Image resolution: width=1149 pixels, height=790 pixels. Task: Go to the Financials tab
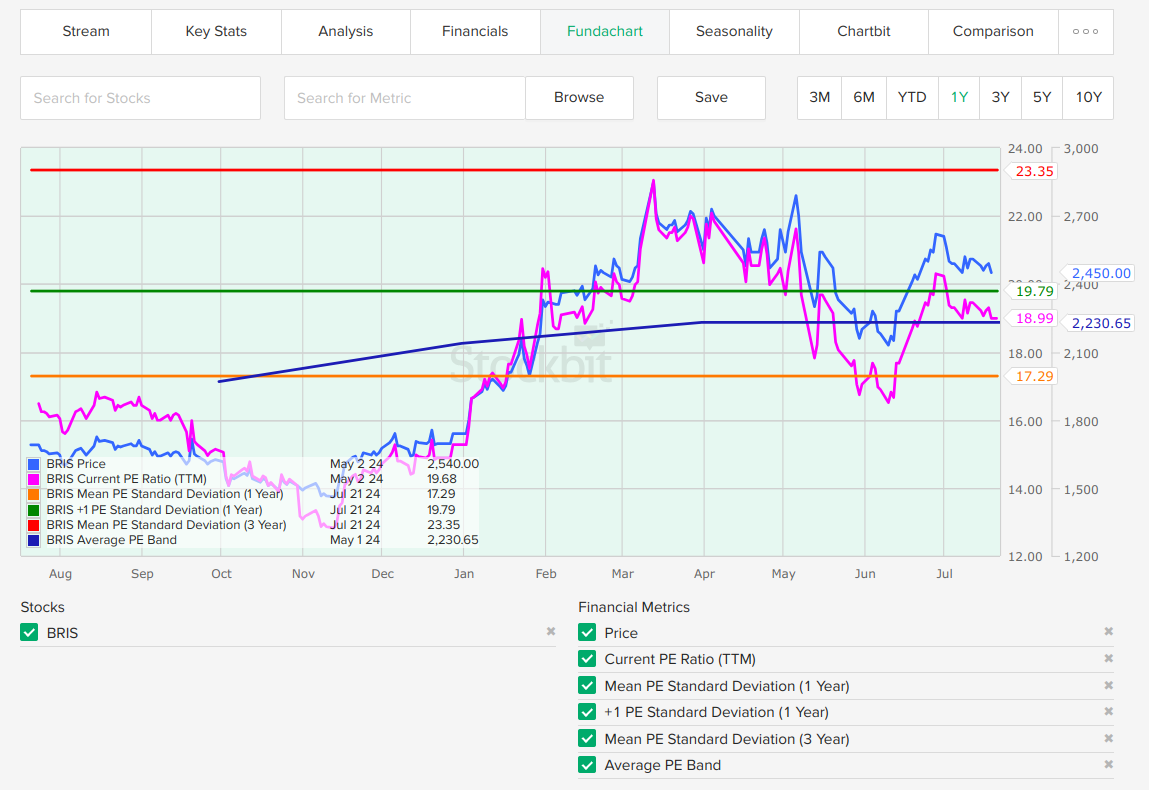click(475, 32)
